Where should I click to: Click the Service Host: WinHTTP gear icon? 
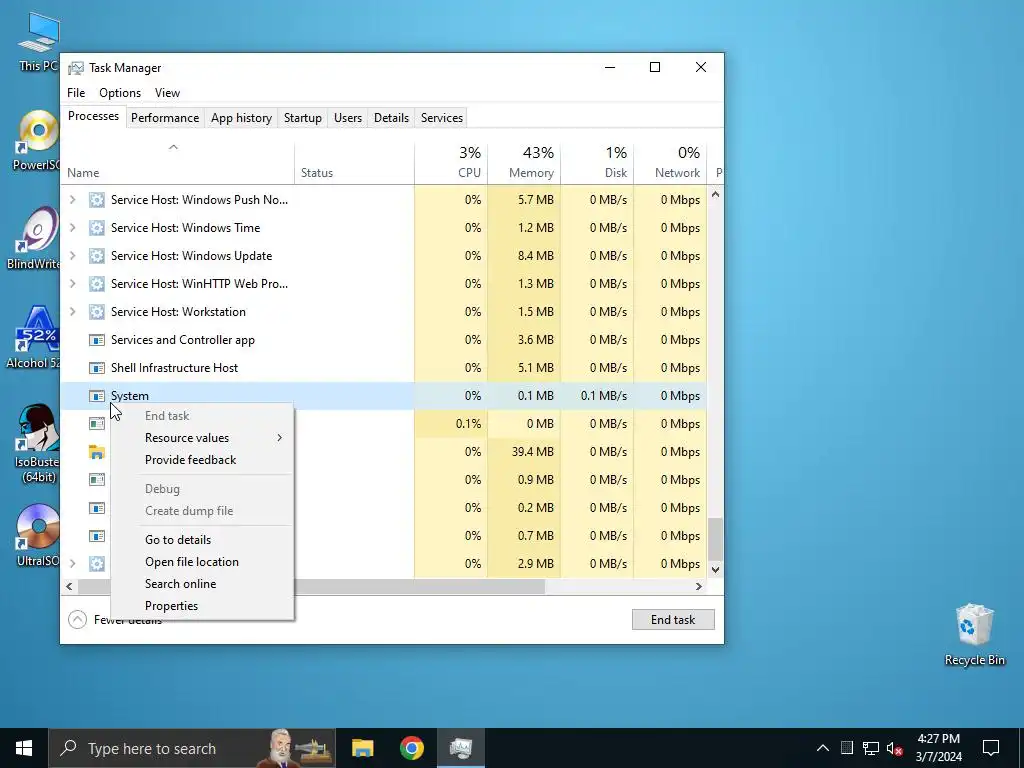point(97,284)
